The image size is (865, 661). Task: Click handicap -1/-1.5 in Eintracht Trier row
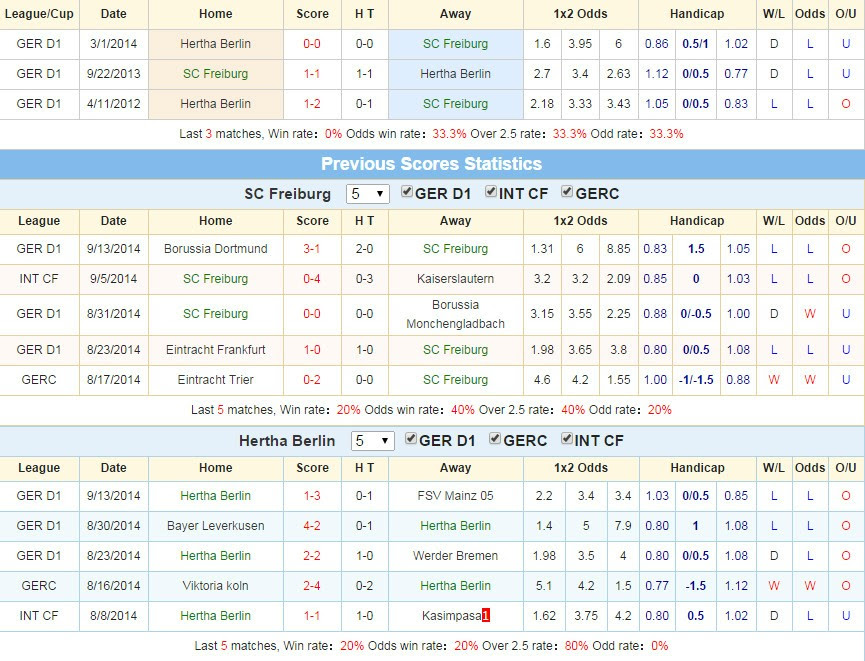click(696, 380)
